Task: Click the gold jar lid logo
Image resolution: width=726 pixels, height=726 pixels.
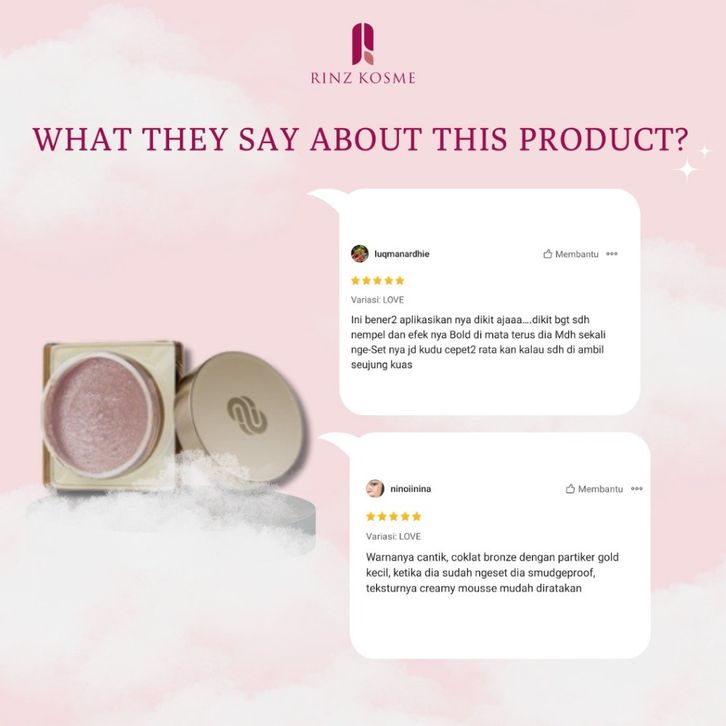Action: (x=247, y=415)
